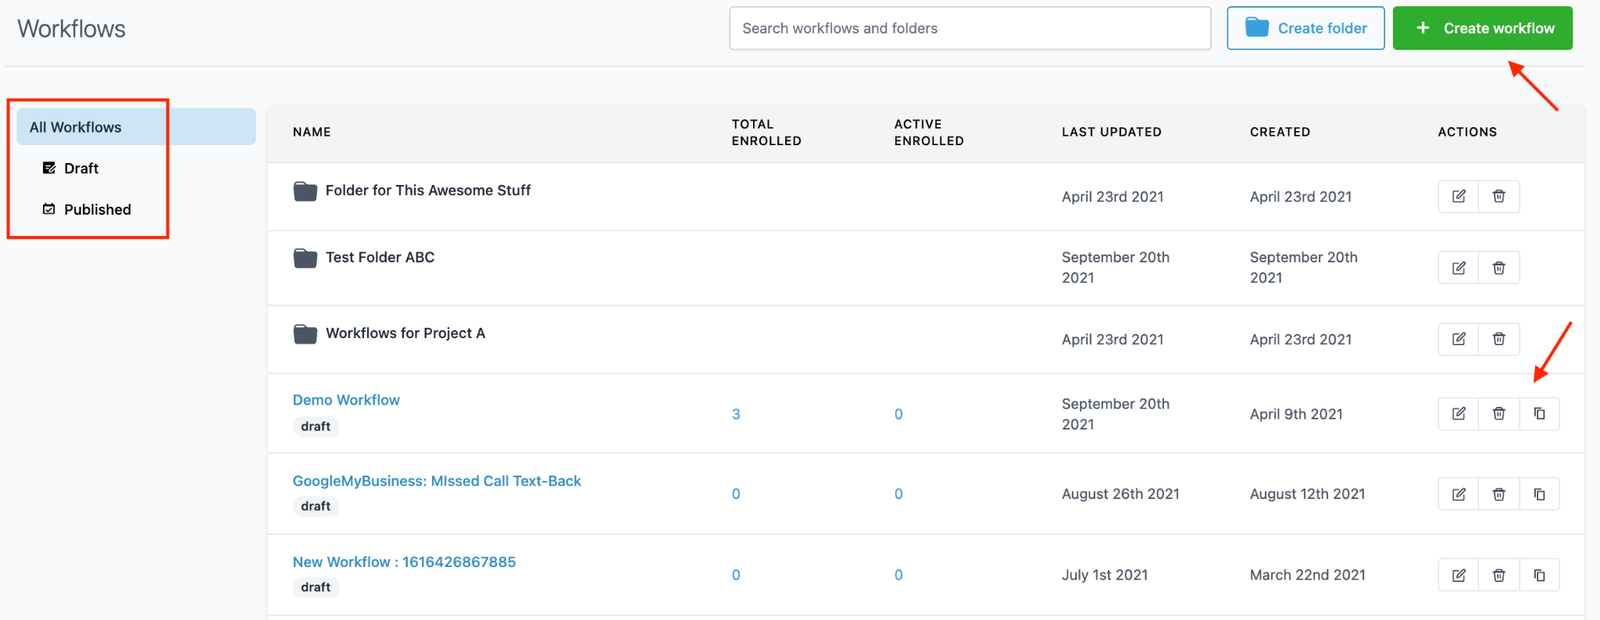
Task: Focus the Search workflows and folders field
Action: (x=969, y=28)
